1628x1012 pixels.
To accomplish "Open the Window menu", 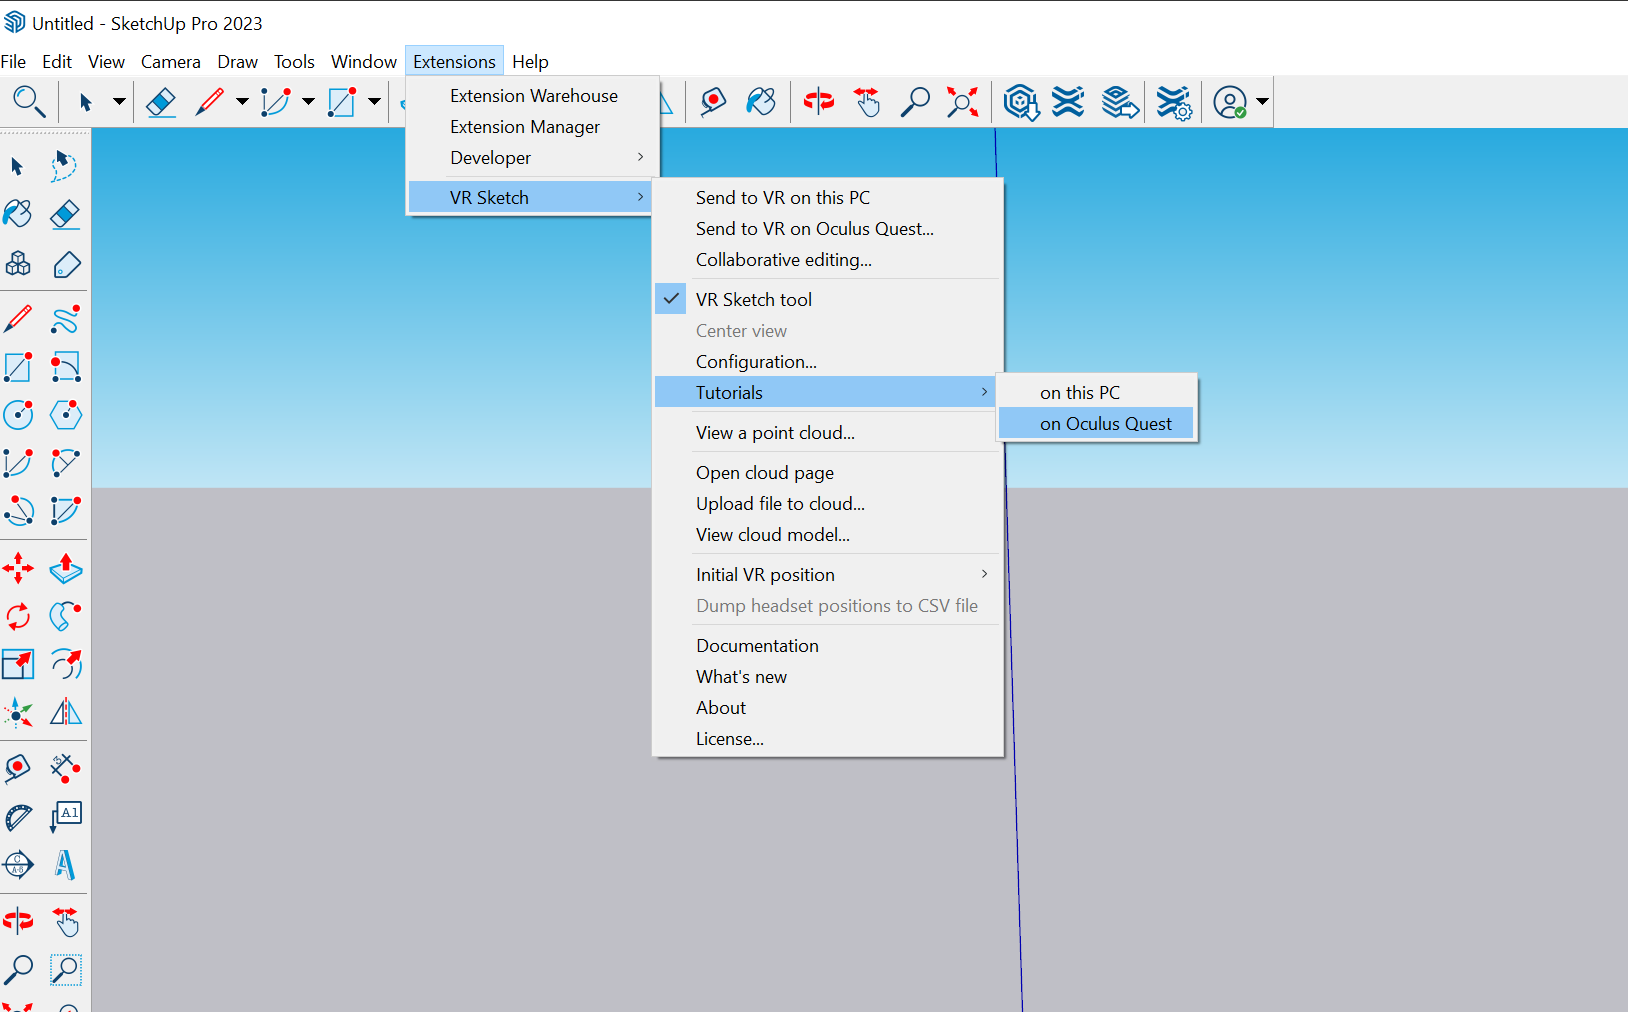I will click(x=364, y=62).
